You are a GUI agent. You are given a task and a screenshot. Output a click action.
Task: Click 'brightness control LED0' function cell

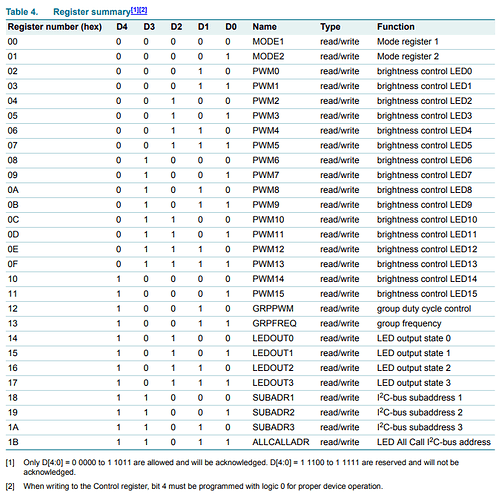pyautogui.click(x=424, y=71)
